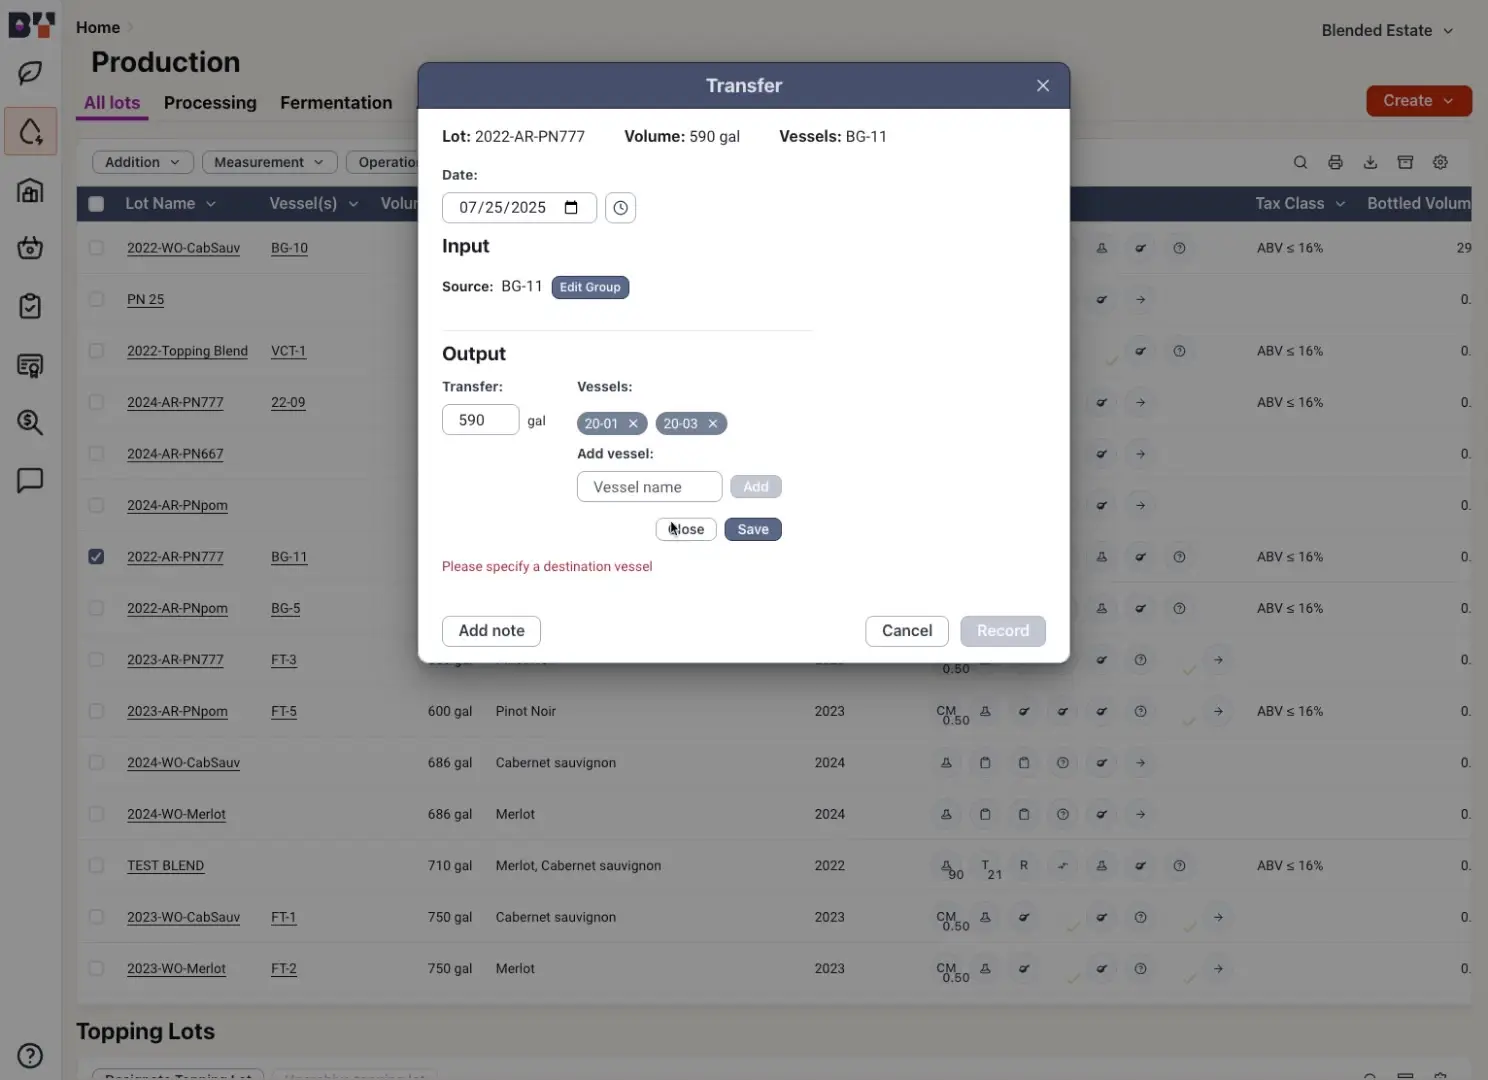The image size is (1488, 1080).
Task: Open the Blended Estate account dropdown
Action: point(1387,30)
